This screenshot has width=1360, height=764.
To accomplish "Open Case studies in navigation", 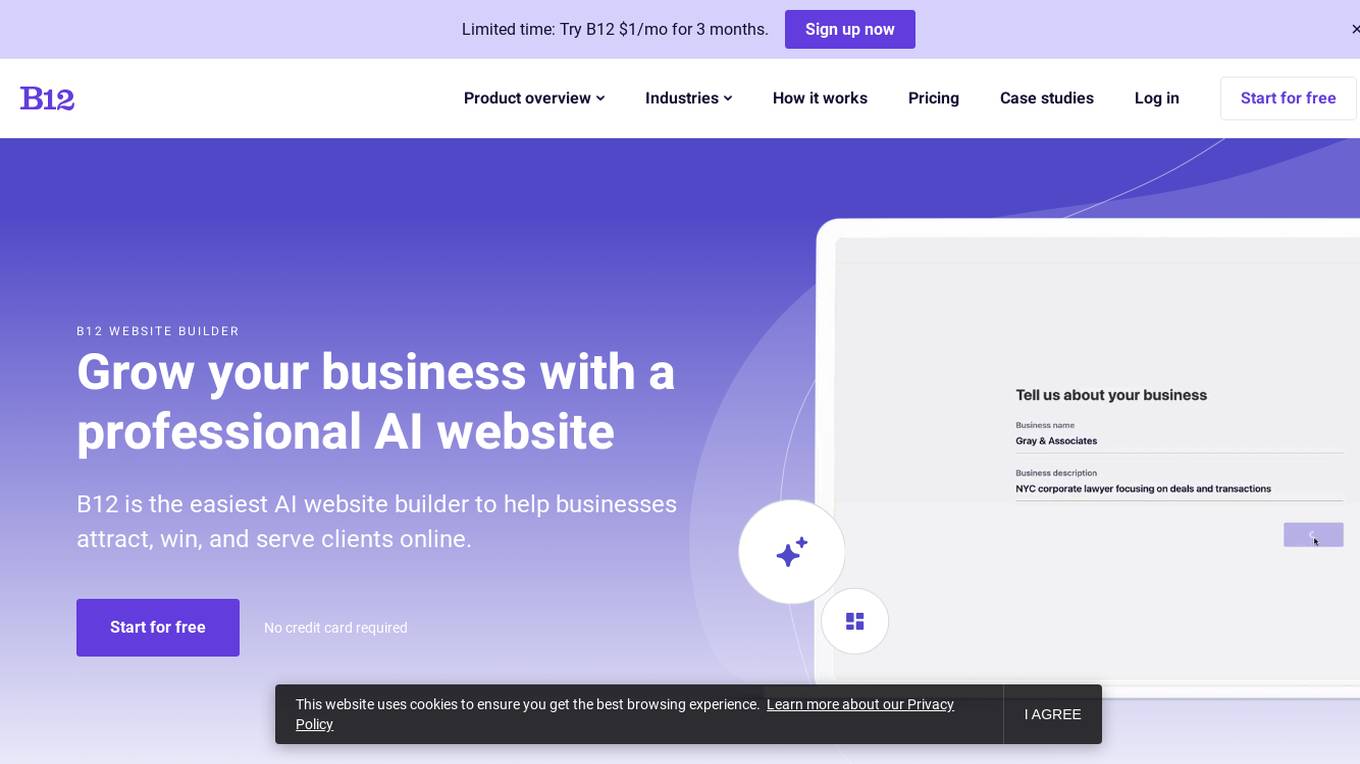I will [1047, 98].
